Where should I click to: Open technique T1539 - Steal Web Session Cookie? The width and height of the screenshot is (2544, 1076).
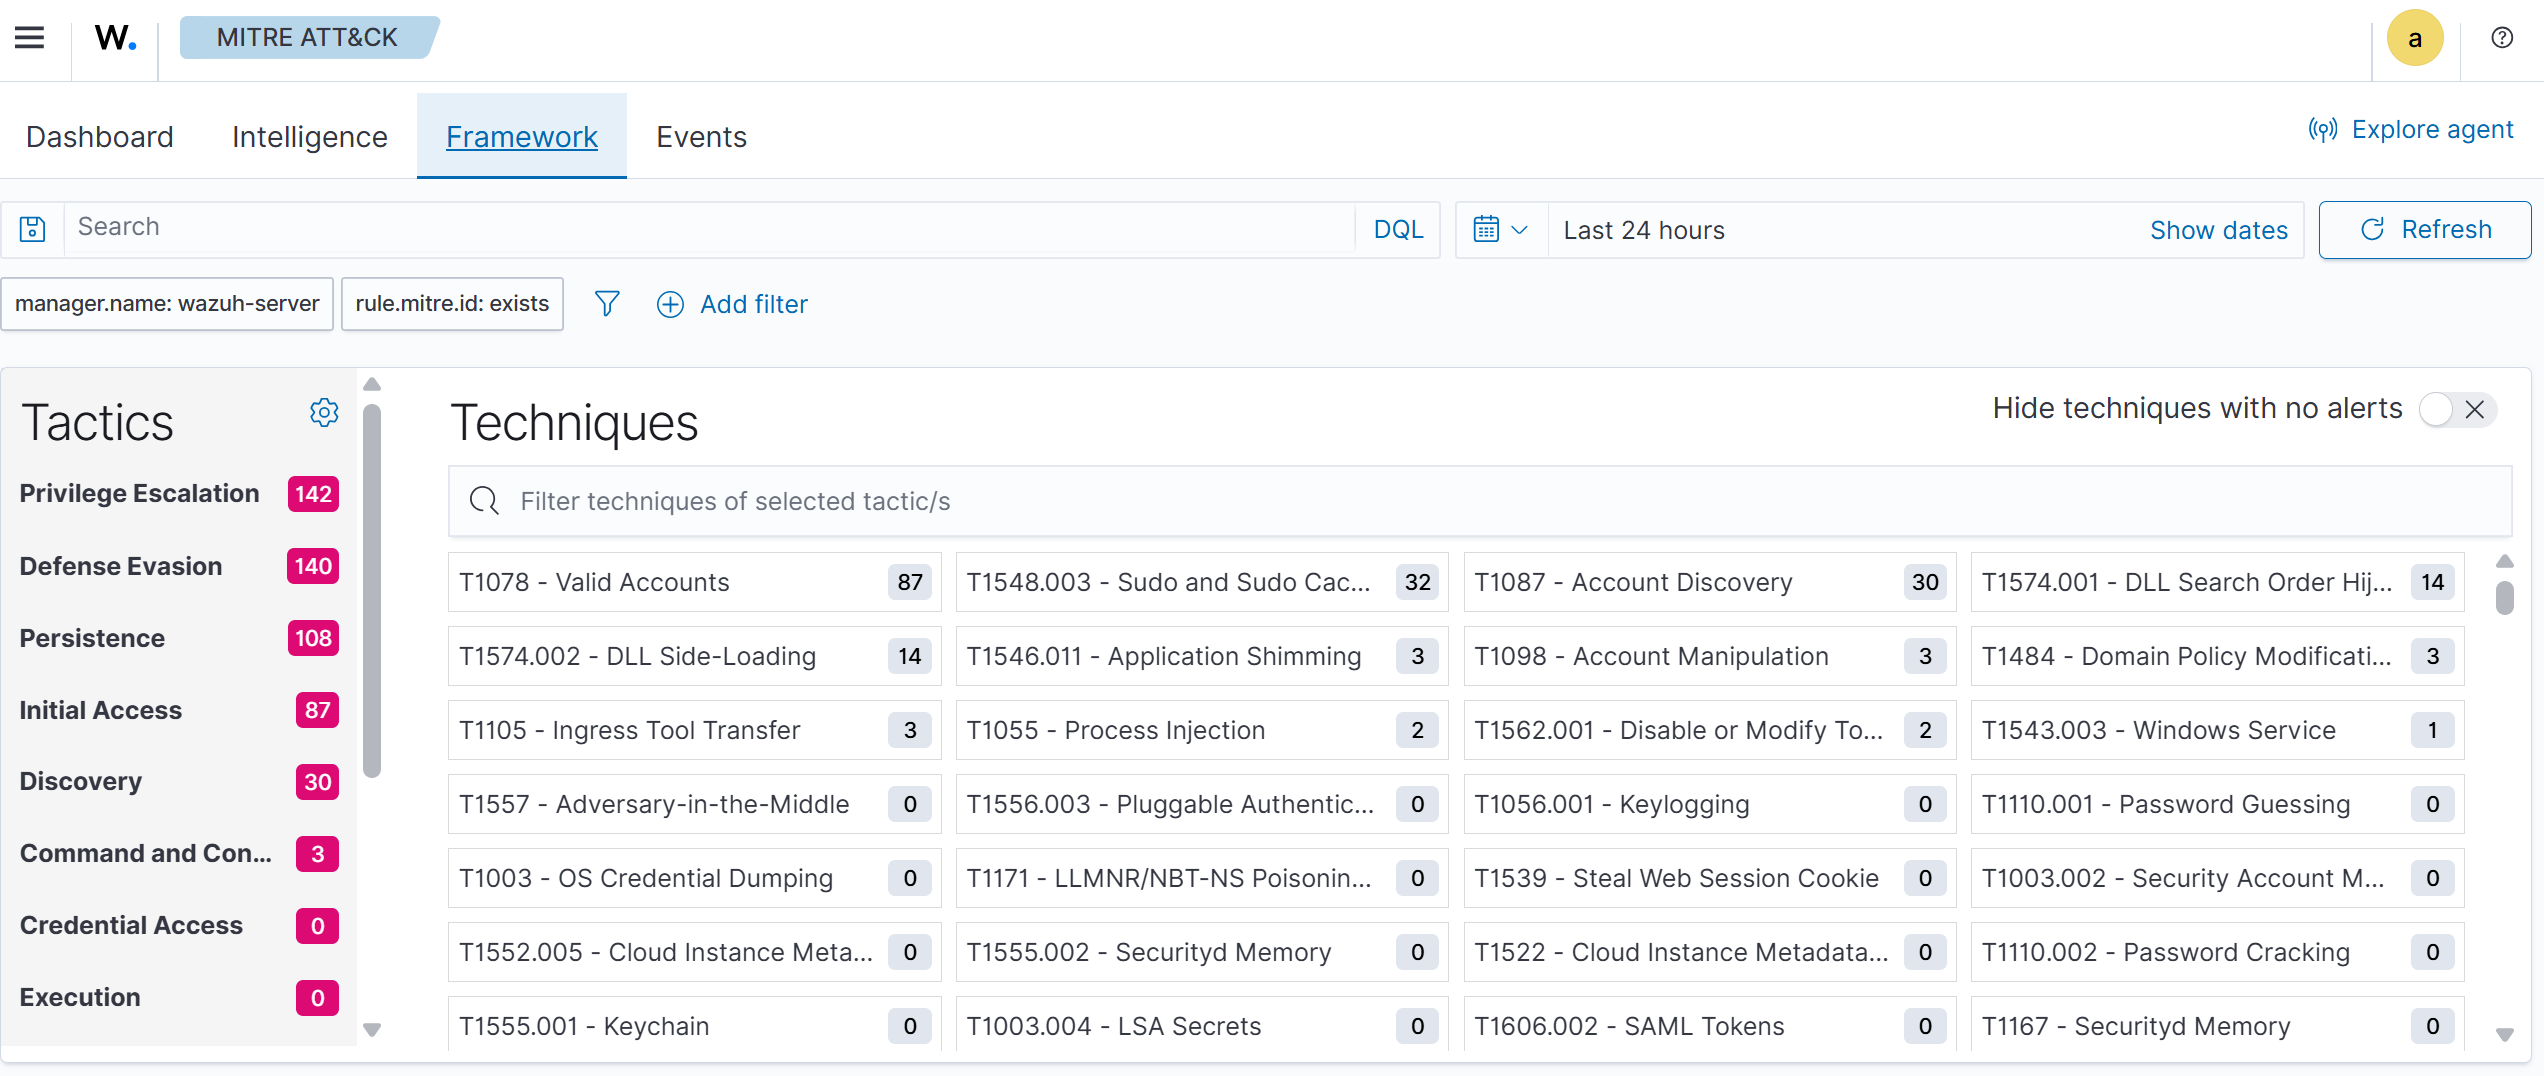(1710, 878)
